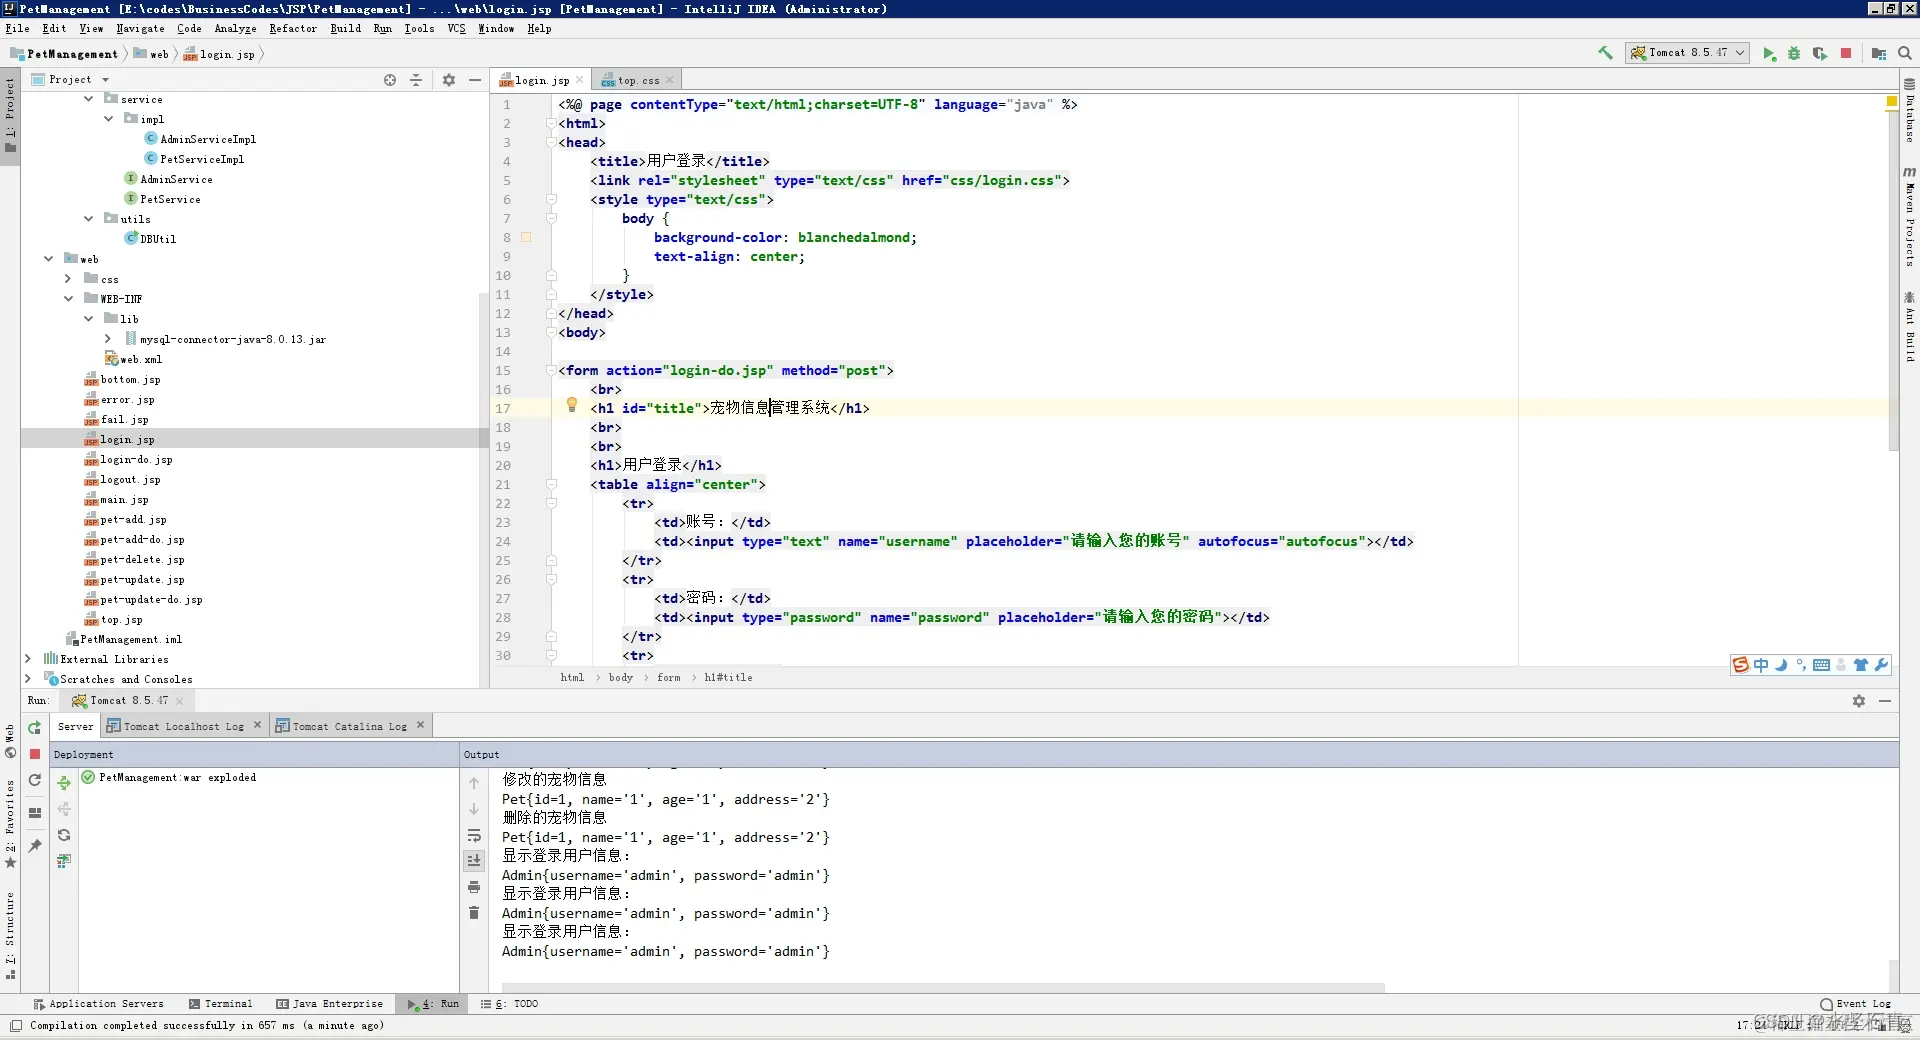Collapse the service package folder
The image size is (1920, 1040).
pos(88,99)
